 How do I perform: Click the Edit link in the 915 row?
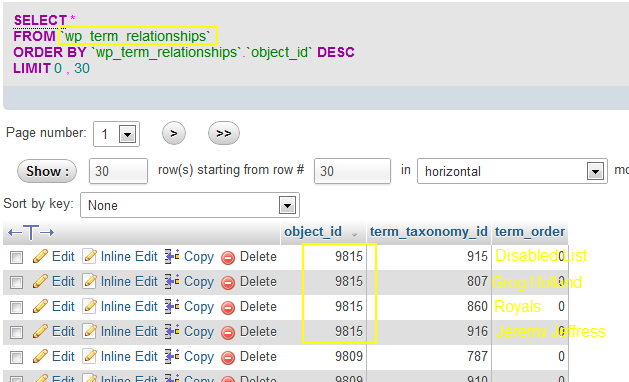point(63,256)
